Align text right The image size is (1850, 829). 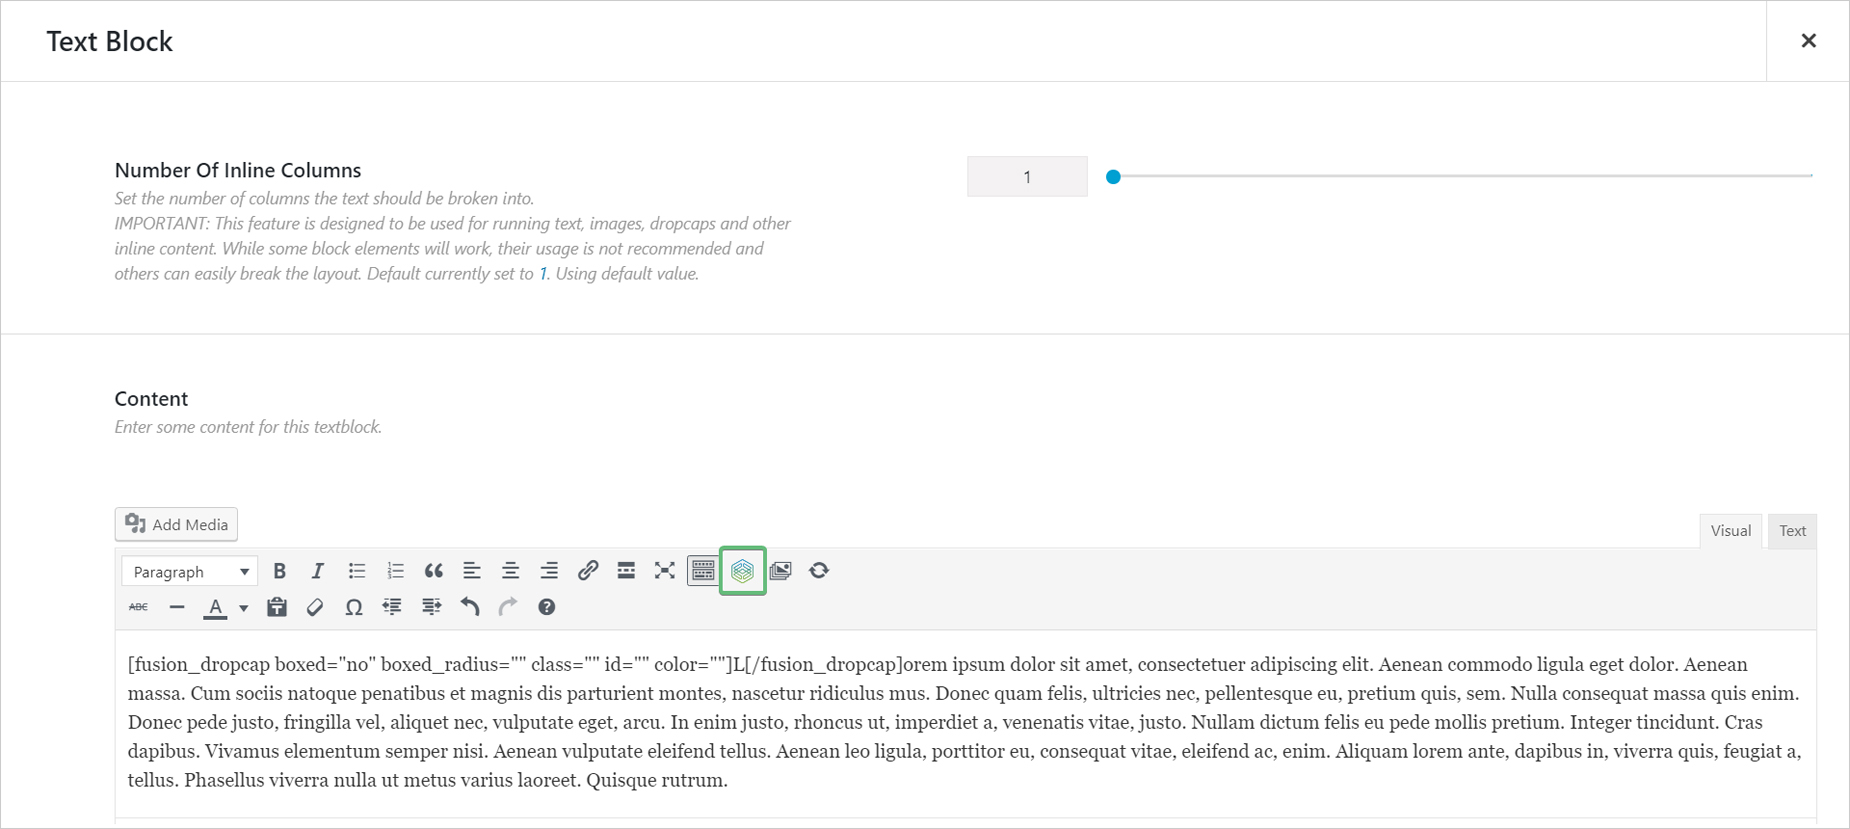tap(549, 571)
